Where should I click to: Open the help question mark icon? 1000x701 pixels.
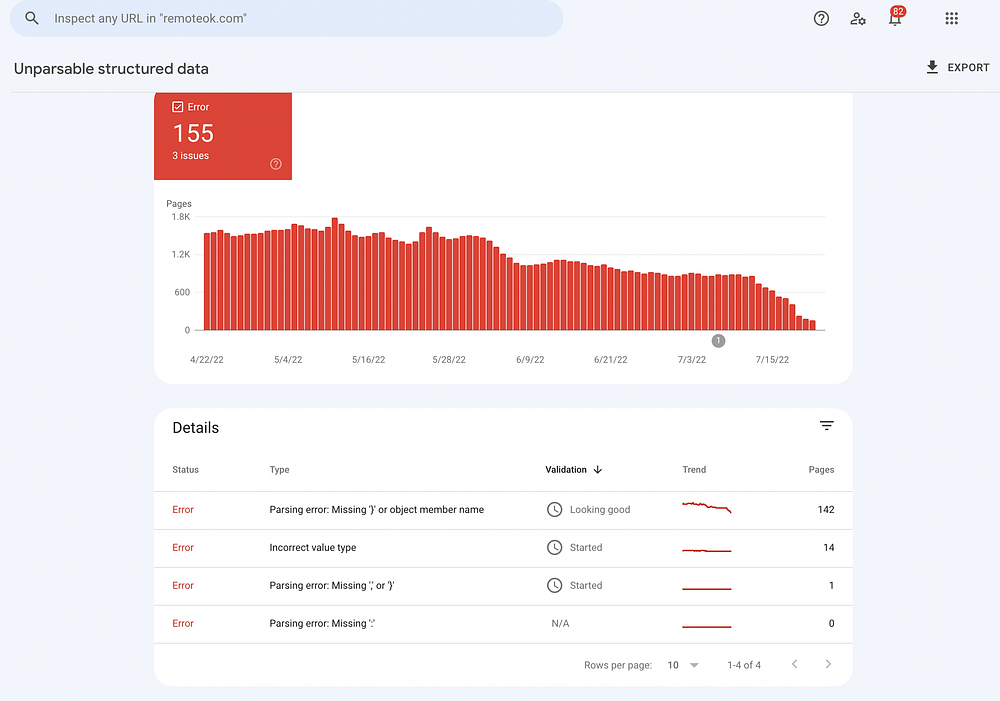pyautogui.click(x=821, y=18)
